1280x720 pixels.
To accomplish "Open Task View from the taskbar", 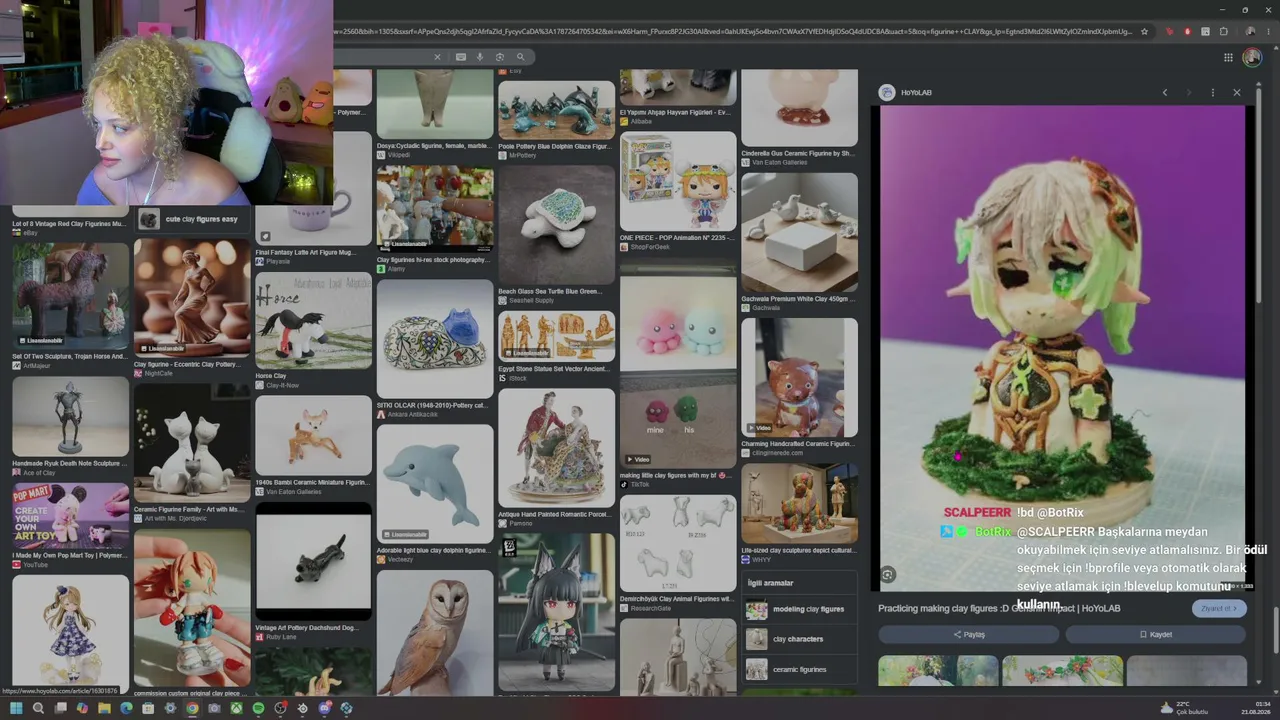I will [x=60, y=708].
